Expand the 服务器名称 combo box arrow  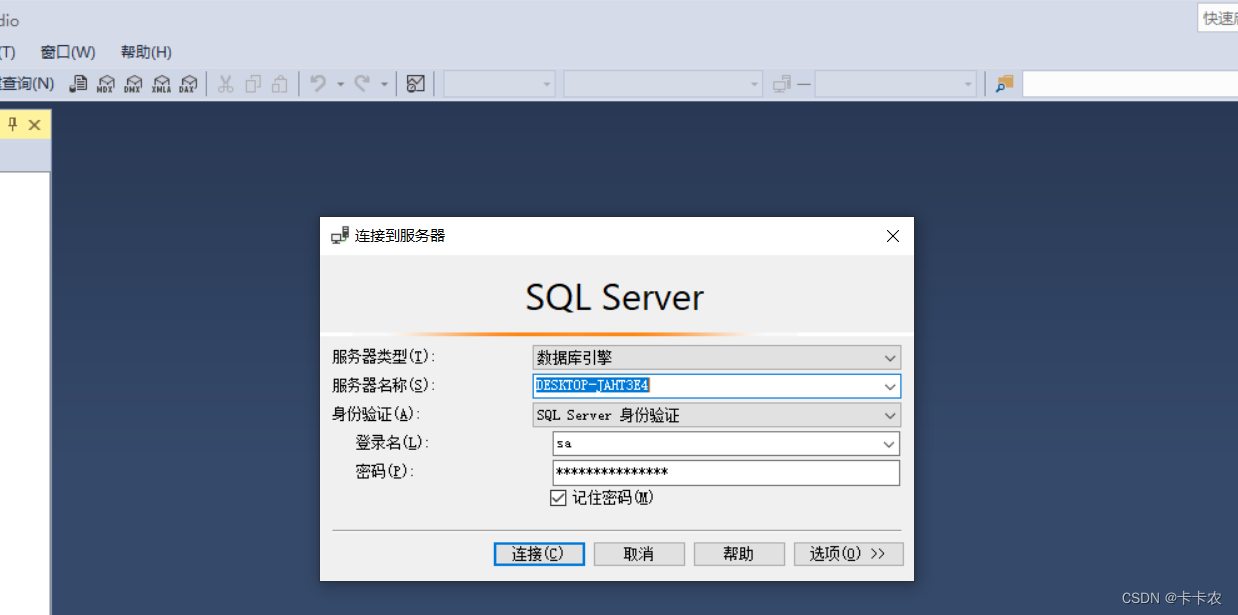click(x=890, y=386)
